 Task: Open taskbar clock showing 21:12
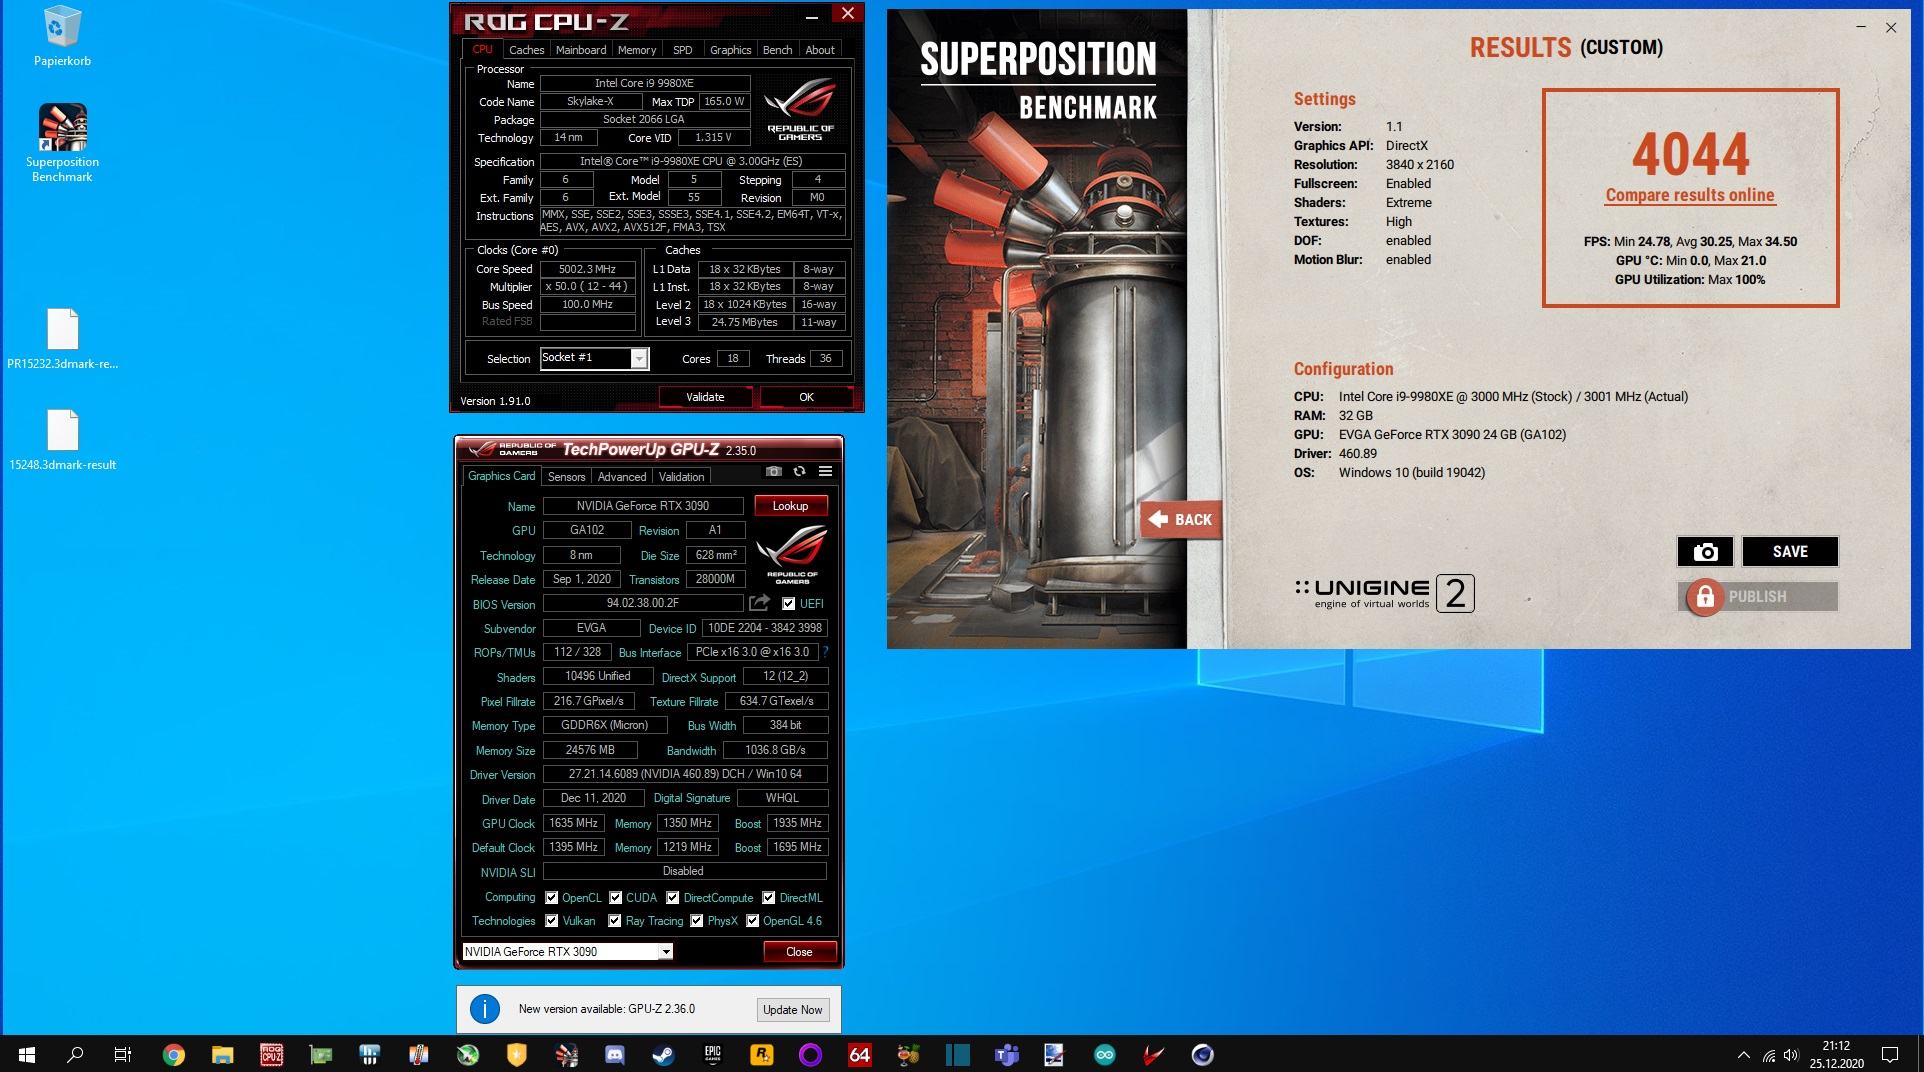click(x=1836, y=1054)
